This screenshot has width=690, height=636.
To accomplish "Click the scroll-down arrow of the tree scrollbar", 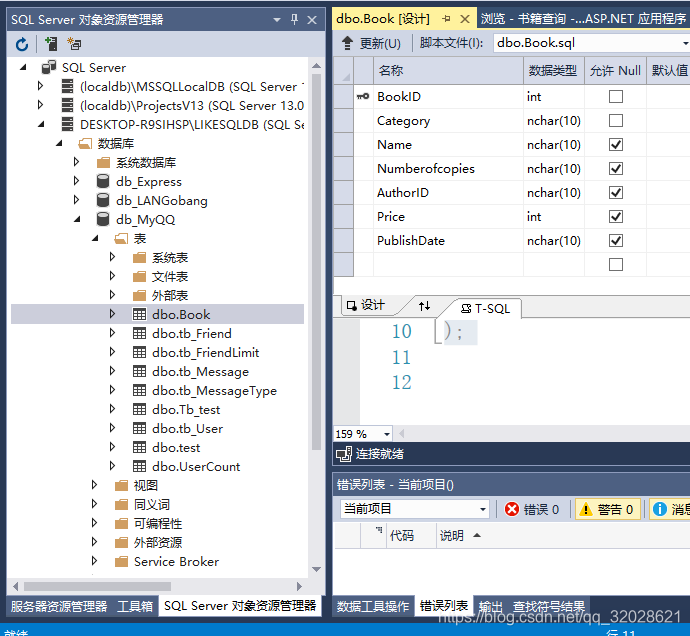I will (316, 569).
